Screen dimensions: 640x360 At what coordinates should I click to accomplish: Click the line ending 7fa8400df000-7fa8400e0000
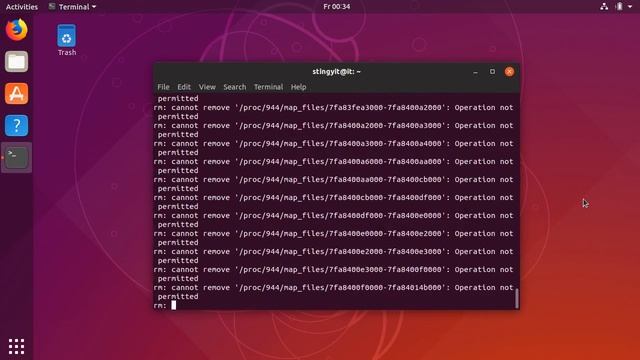click(333, 216)
